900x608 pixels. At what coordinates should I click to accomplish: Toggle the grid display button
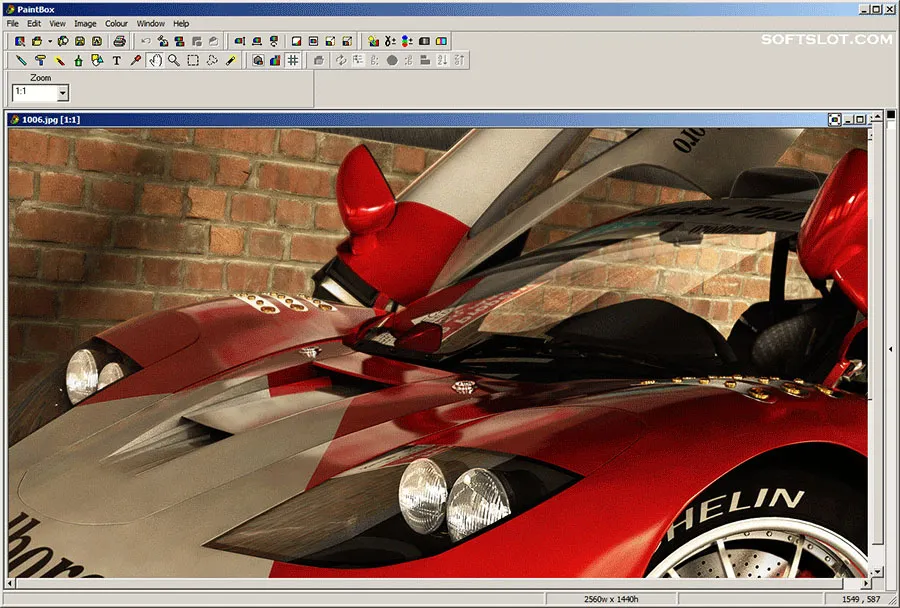[x=293, y=60]
